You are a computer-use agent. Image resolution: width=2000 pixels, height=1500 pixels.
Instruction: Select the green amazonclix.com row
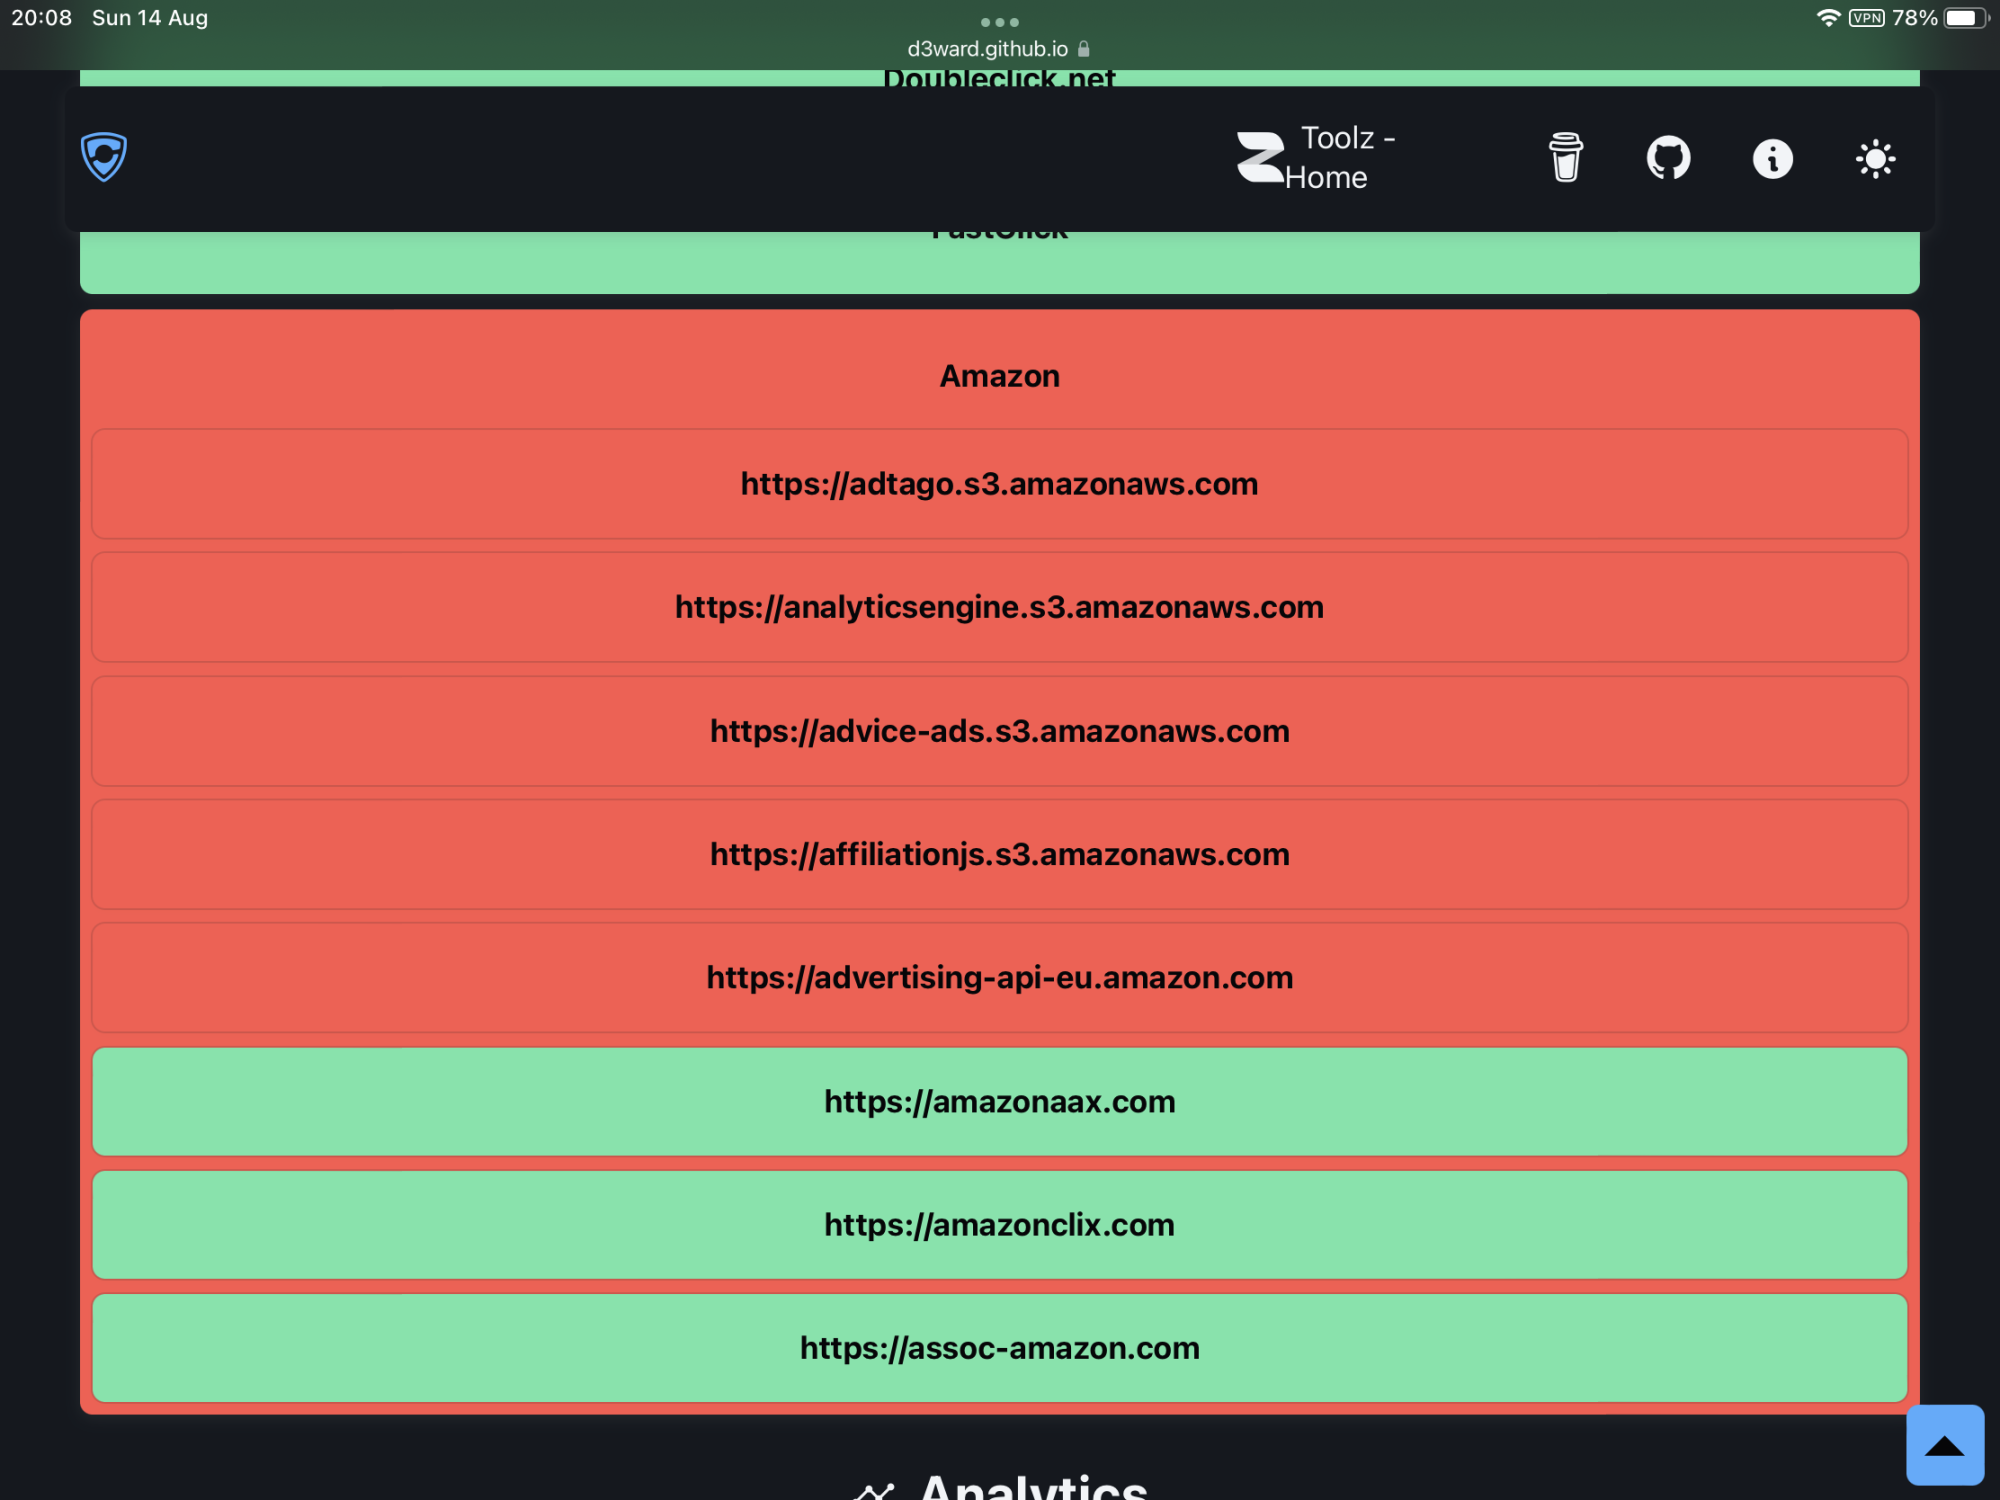999,1224
